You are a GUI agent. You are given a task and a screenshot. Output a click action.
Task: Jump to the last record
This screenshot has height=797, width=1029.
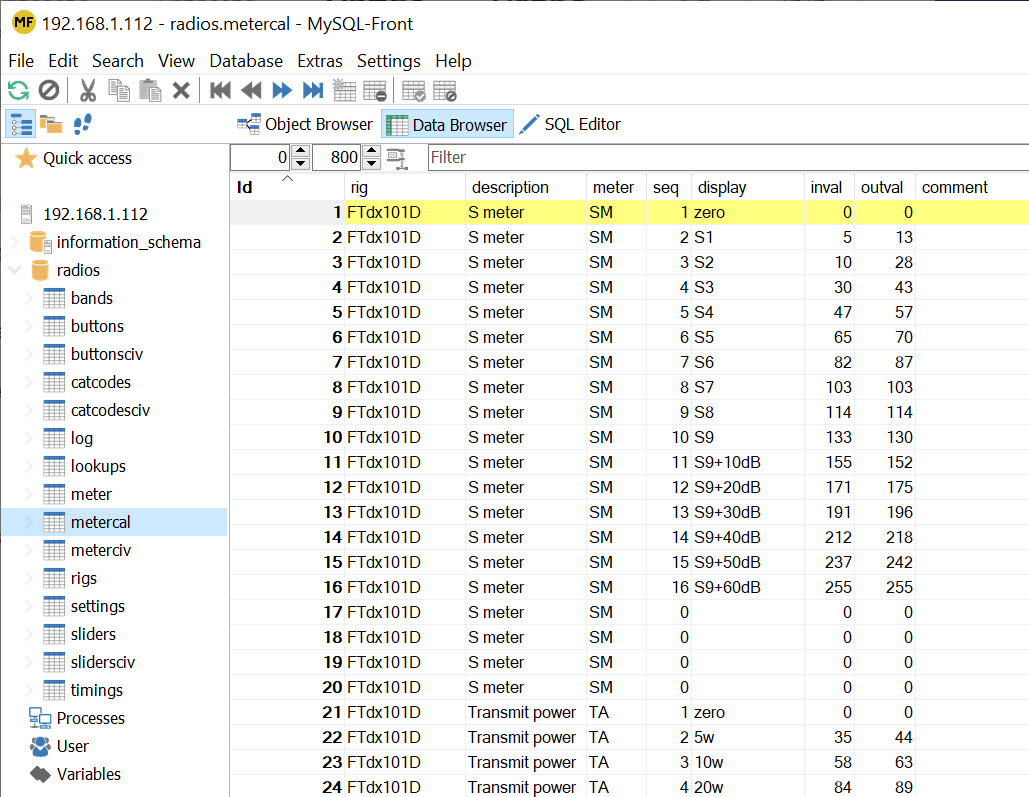point(311,90)
